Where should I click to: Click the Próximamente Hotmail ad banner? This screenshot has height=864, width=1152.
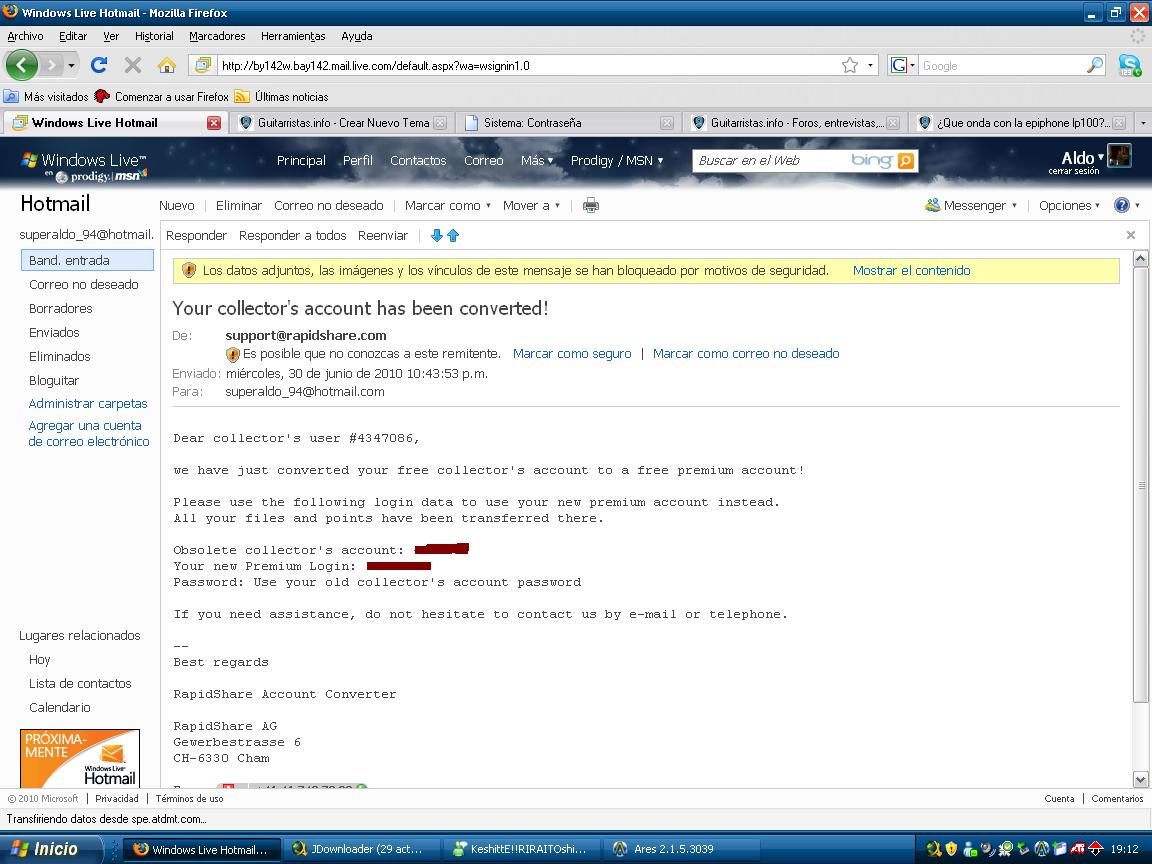tap(80, 758)
